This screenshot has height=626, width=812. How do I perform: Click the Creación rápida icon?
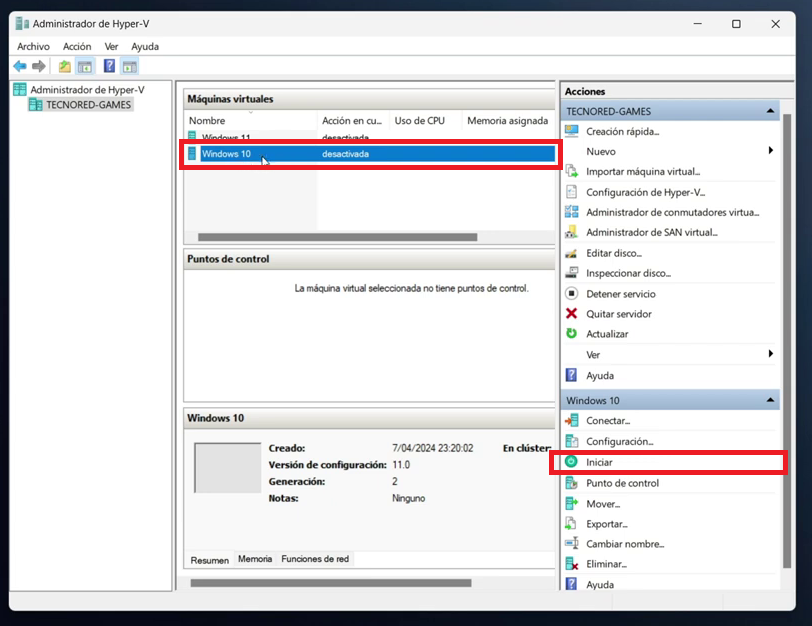[572, 131]
